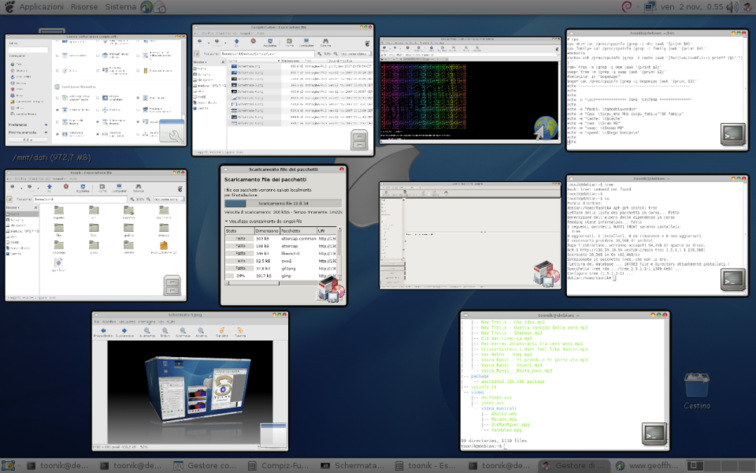Open the Sistema menu
756x473 pixels.
pos(120,7)
